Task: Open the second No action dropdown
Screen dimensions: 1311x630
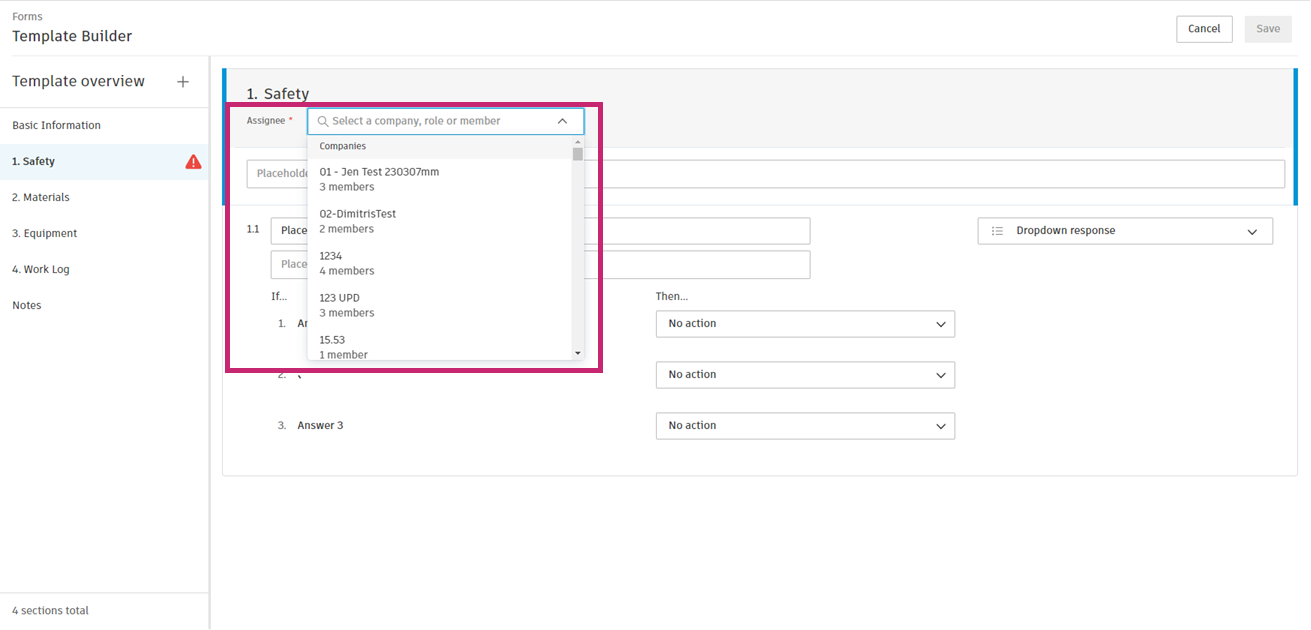Action: pyautogui.click(x=805, y=375)
